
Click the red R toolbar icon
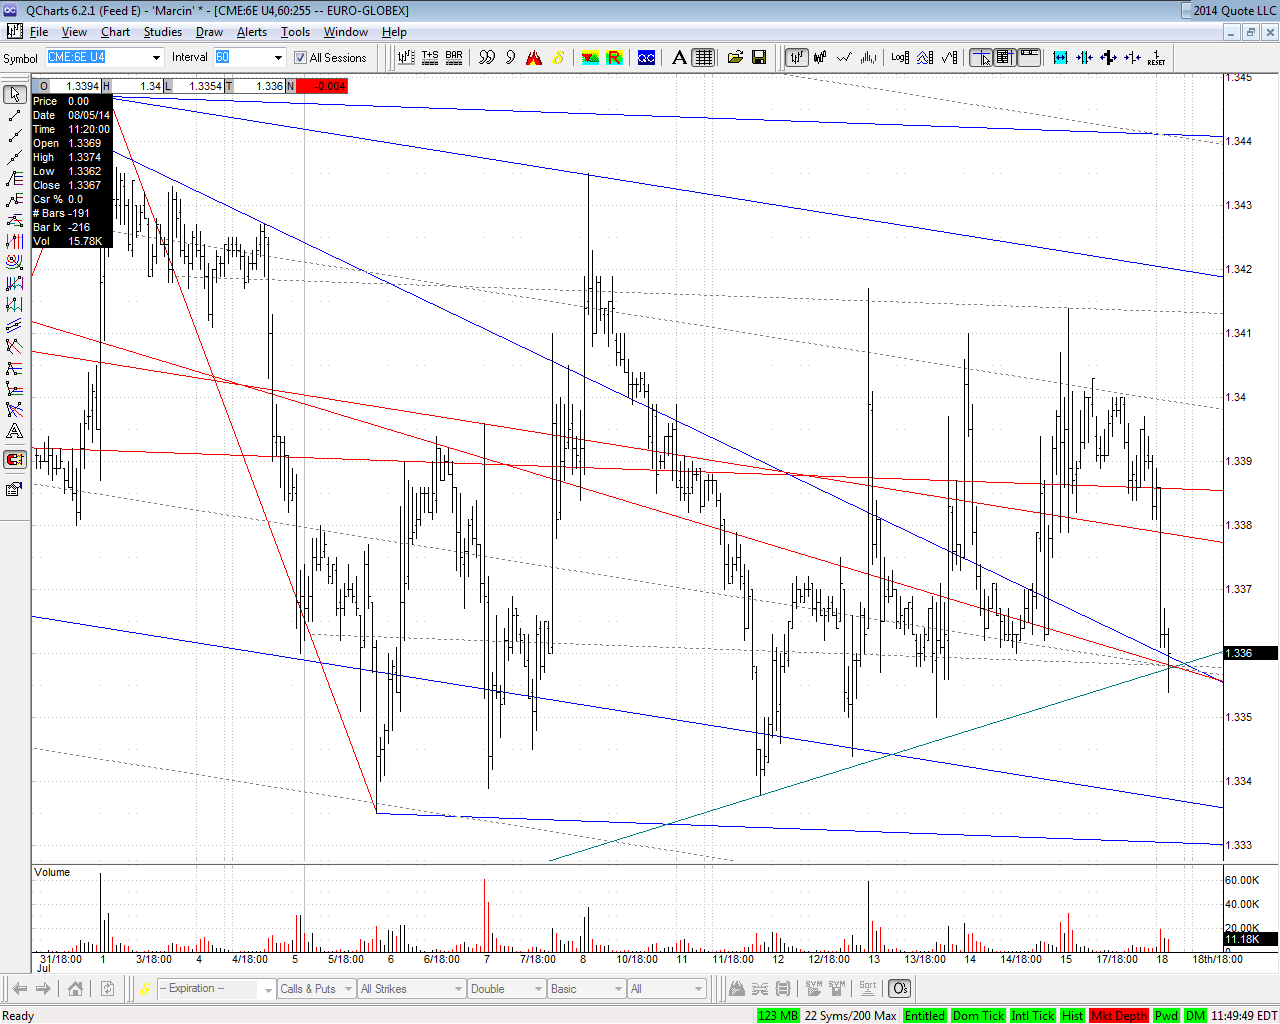coord(614,58)
